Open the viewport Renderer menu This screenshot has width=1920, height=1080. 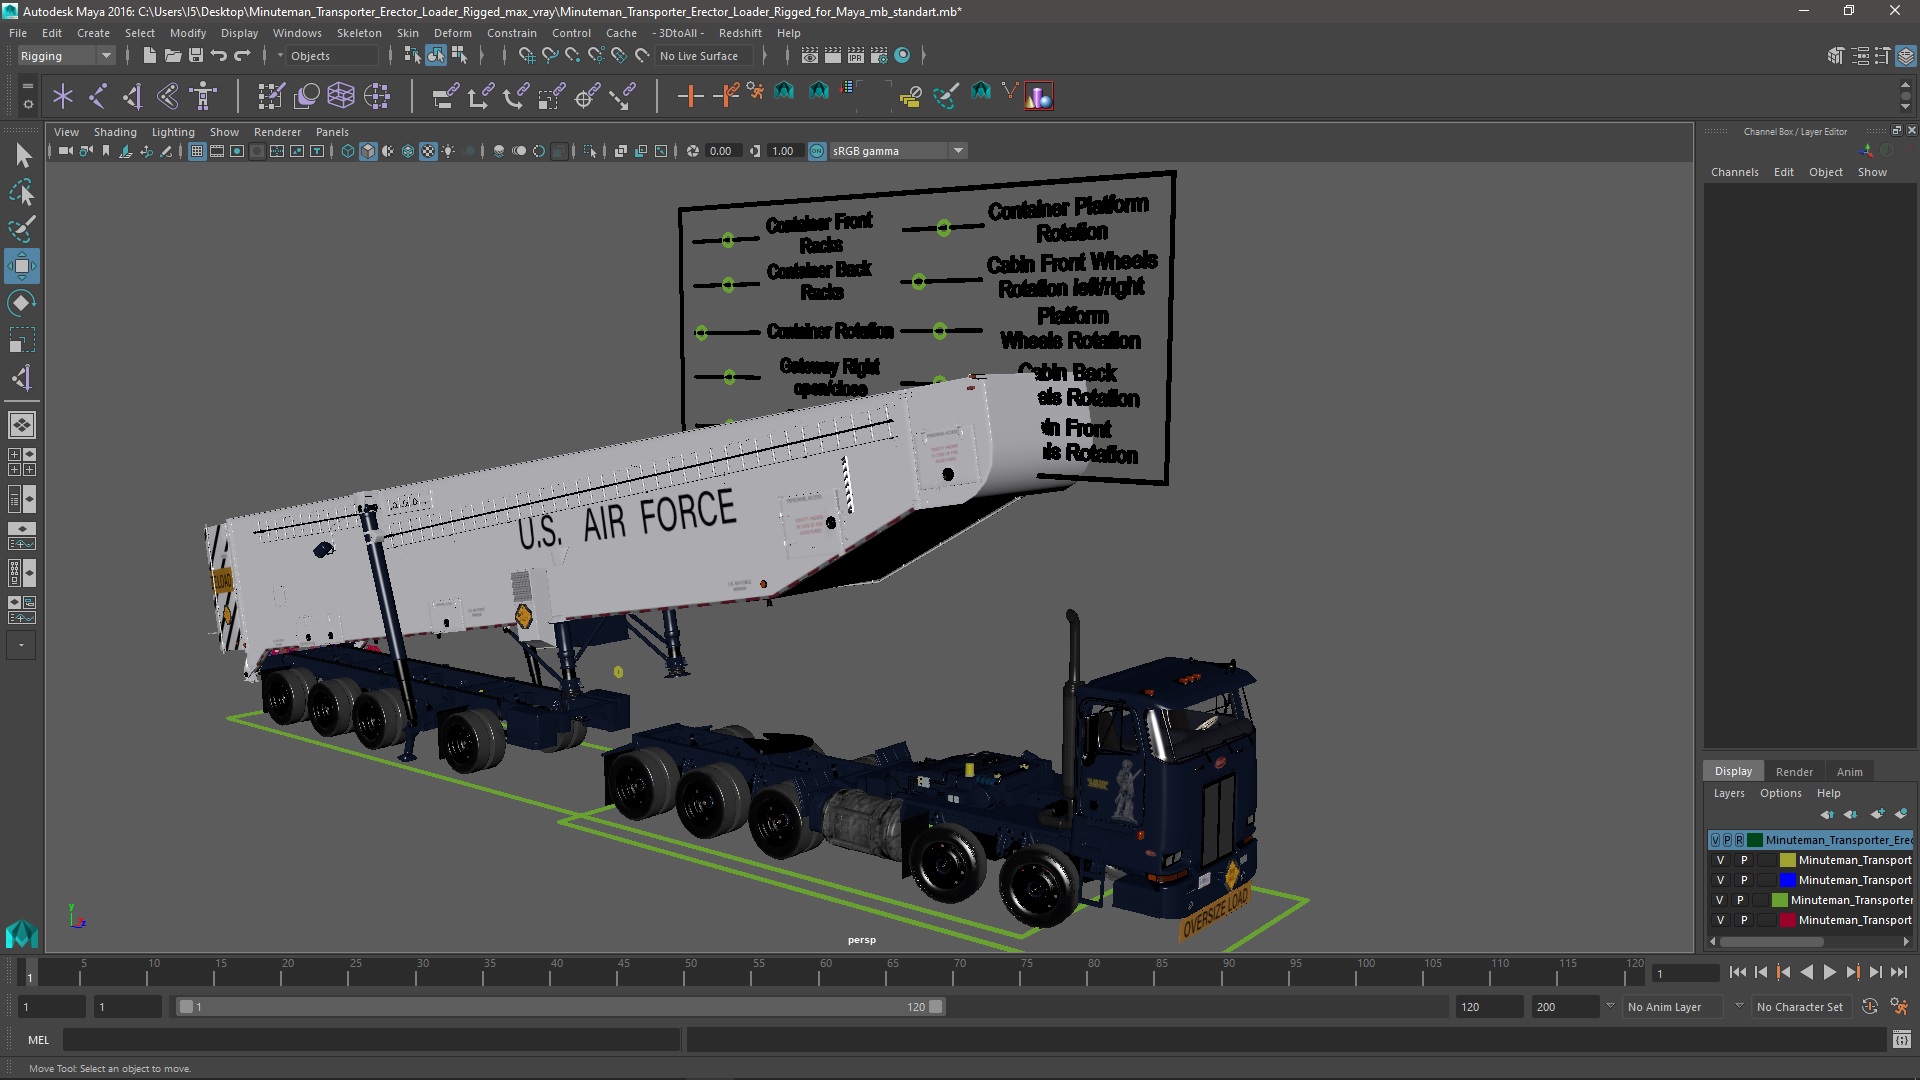pyautogui.click(x=277, y=132)
